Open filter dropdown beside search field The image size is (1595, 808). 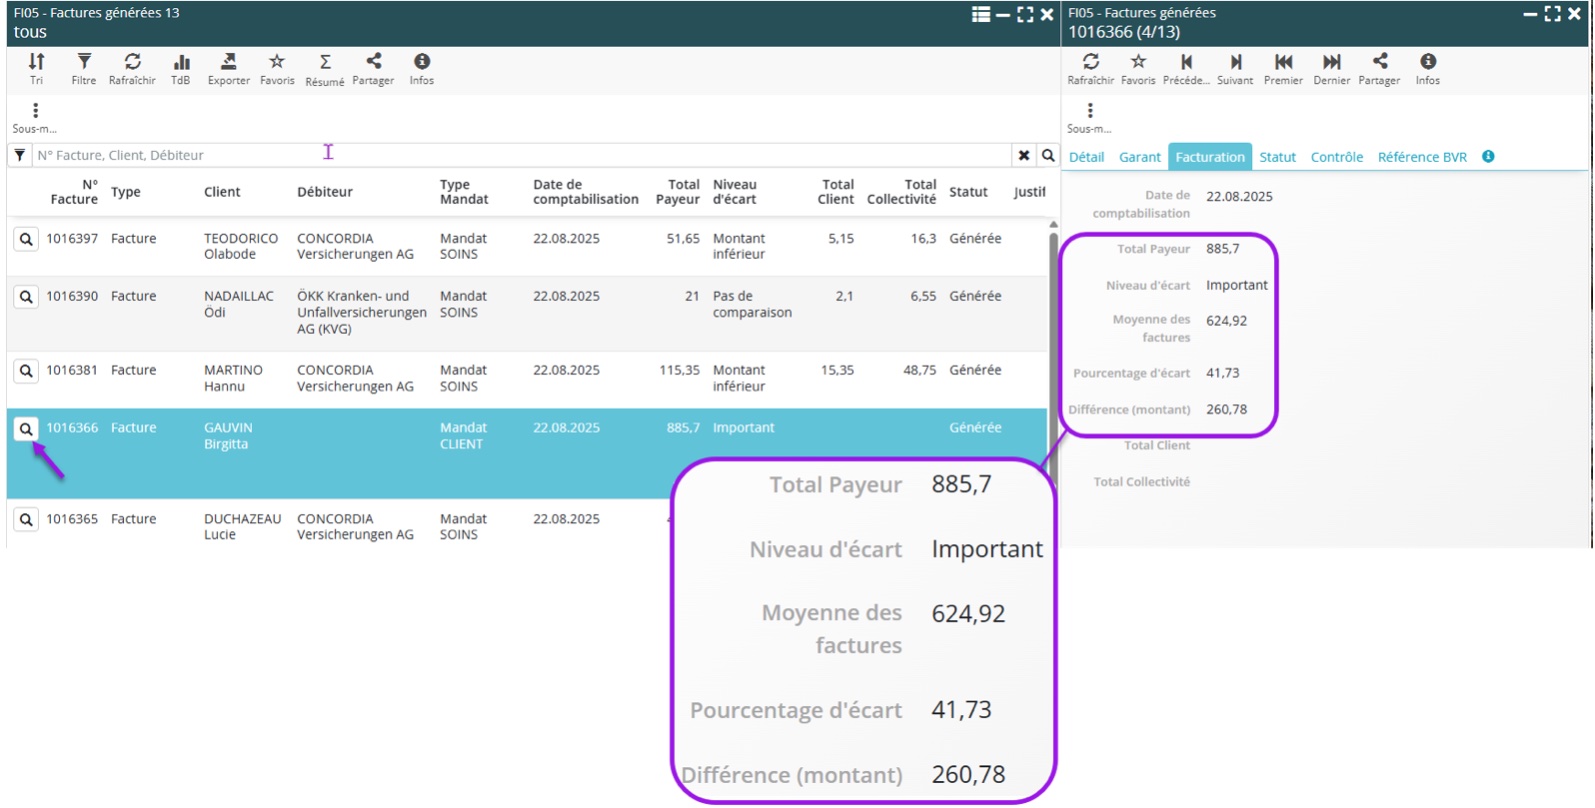20,155
